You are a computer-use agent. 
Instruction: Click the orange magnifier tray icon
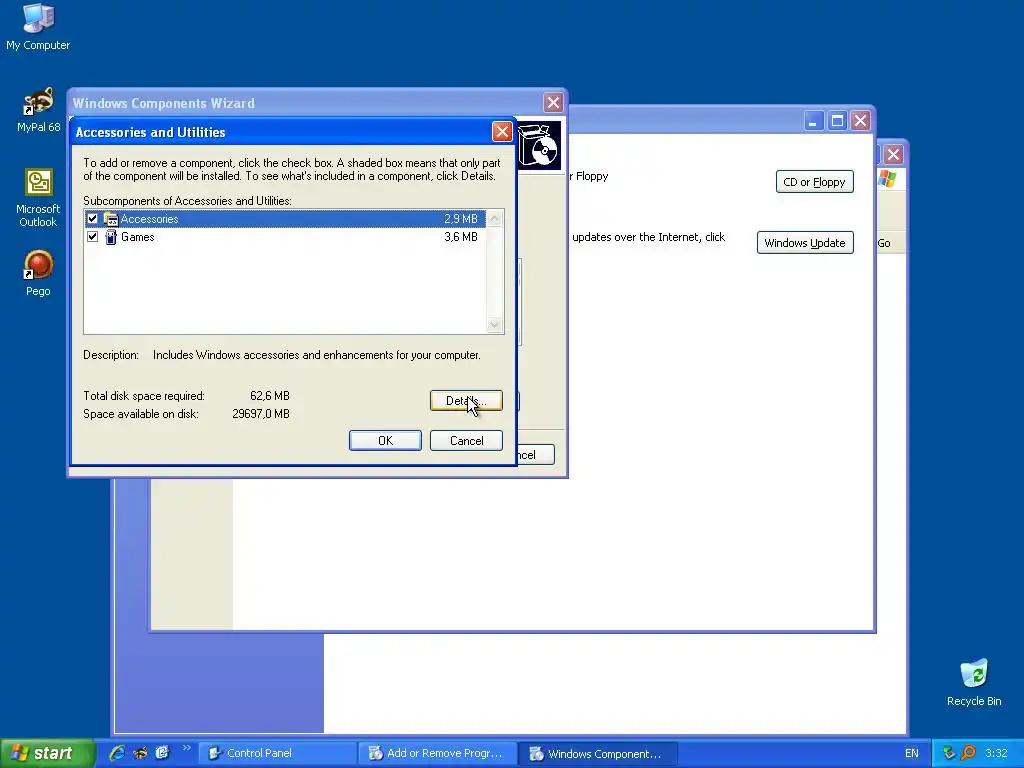pos(968,753)
